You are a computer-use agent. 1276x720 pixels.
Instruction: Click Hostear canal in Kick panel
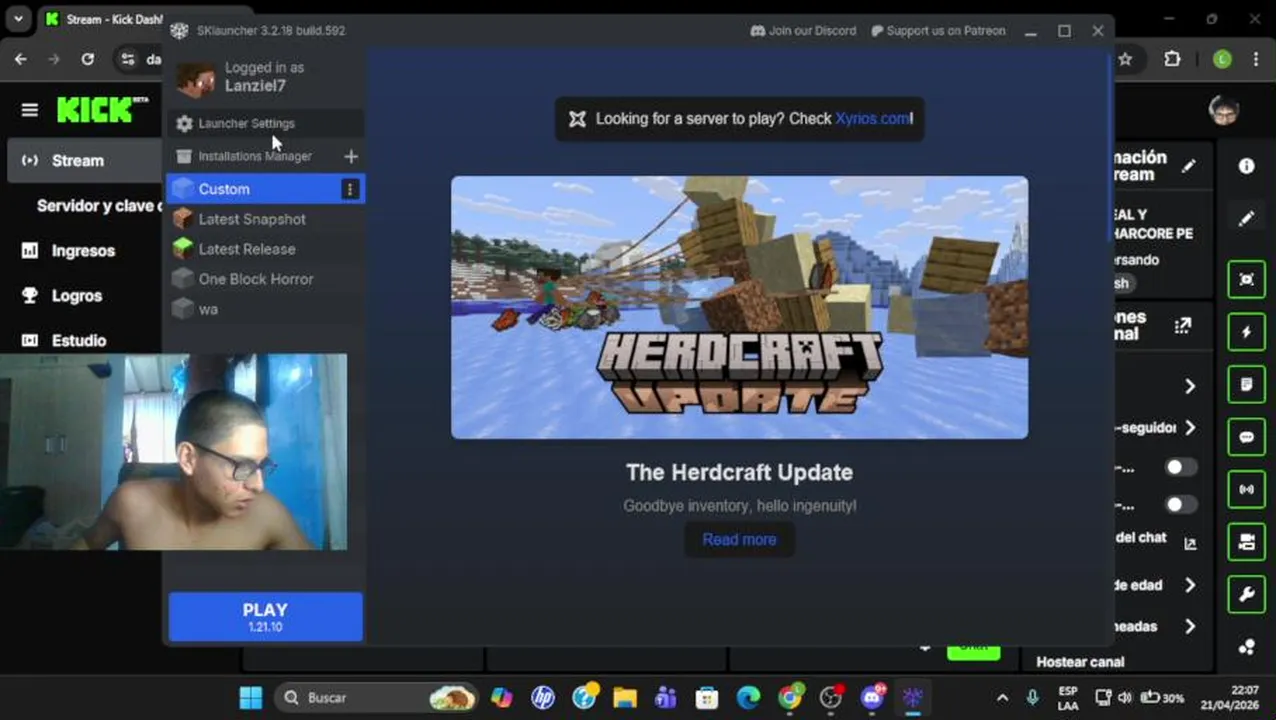pos(1080,662)
